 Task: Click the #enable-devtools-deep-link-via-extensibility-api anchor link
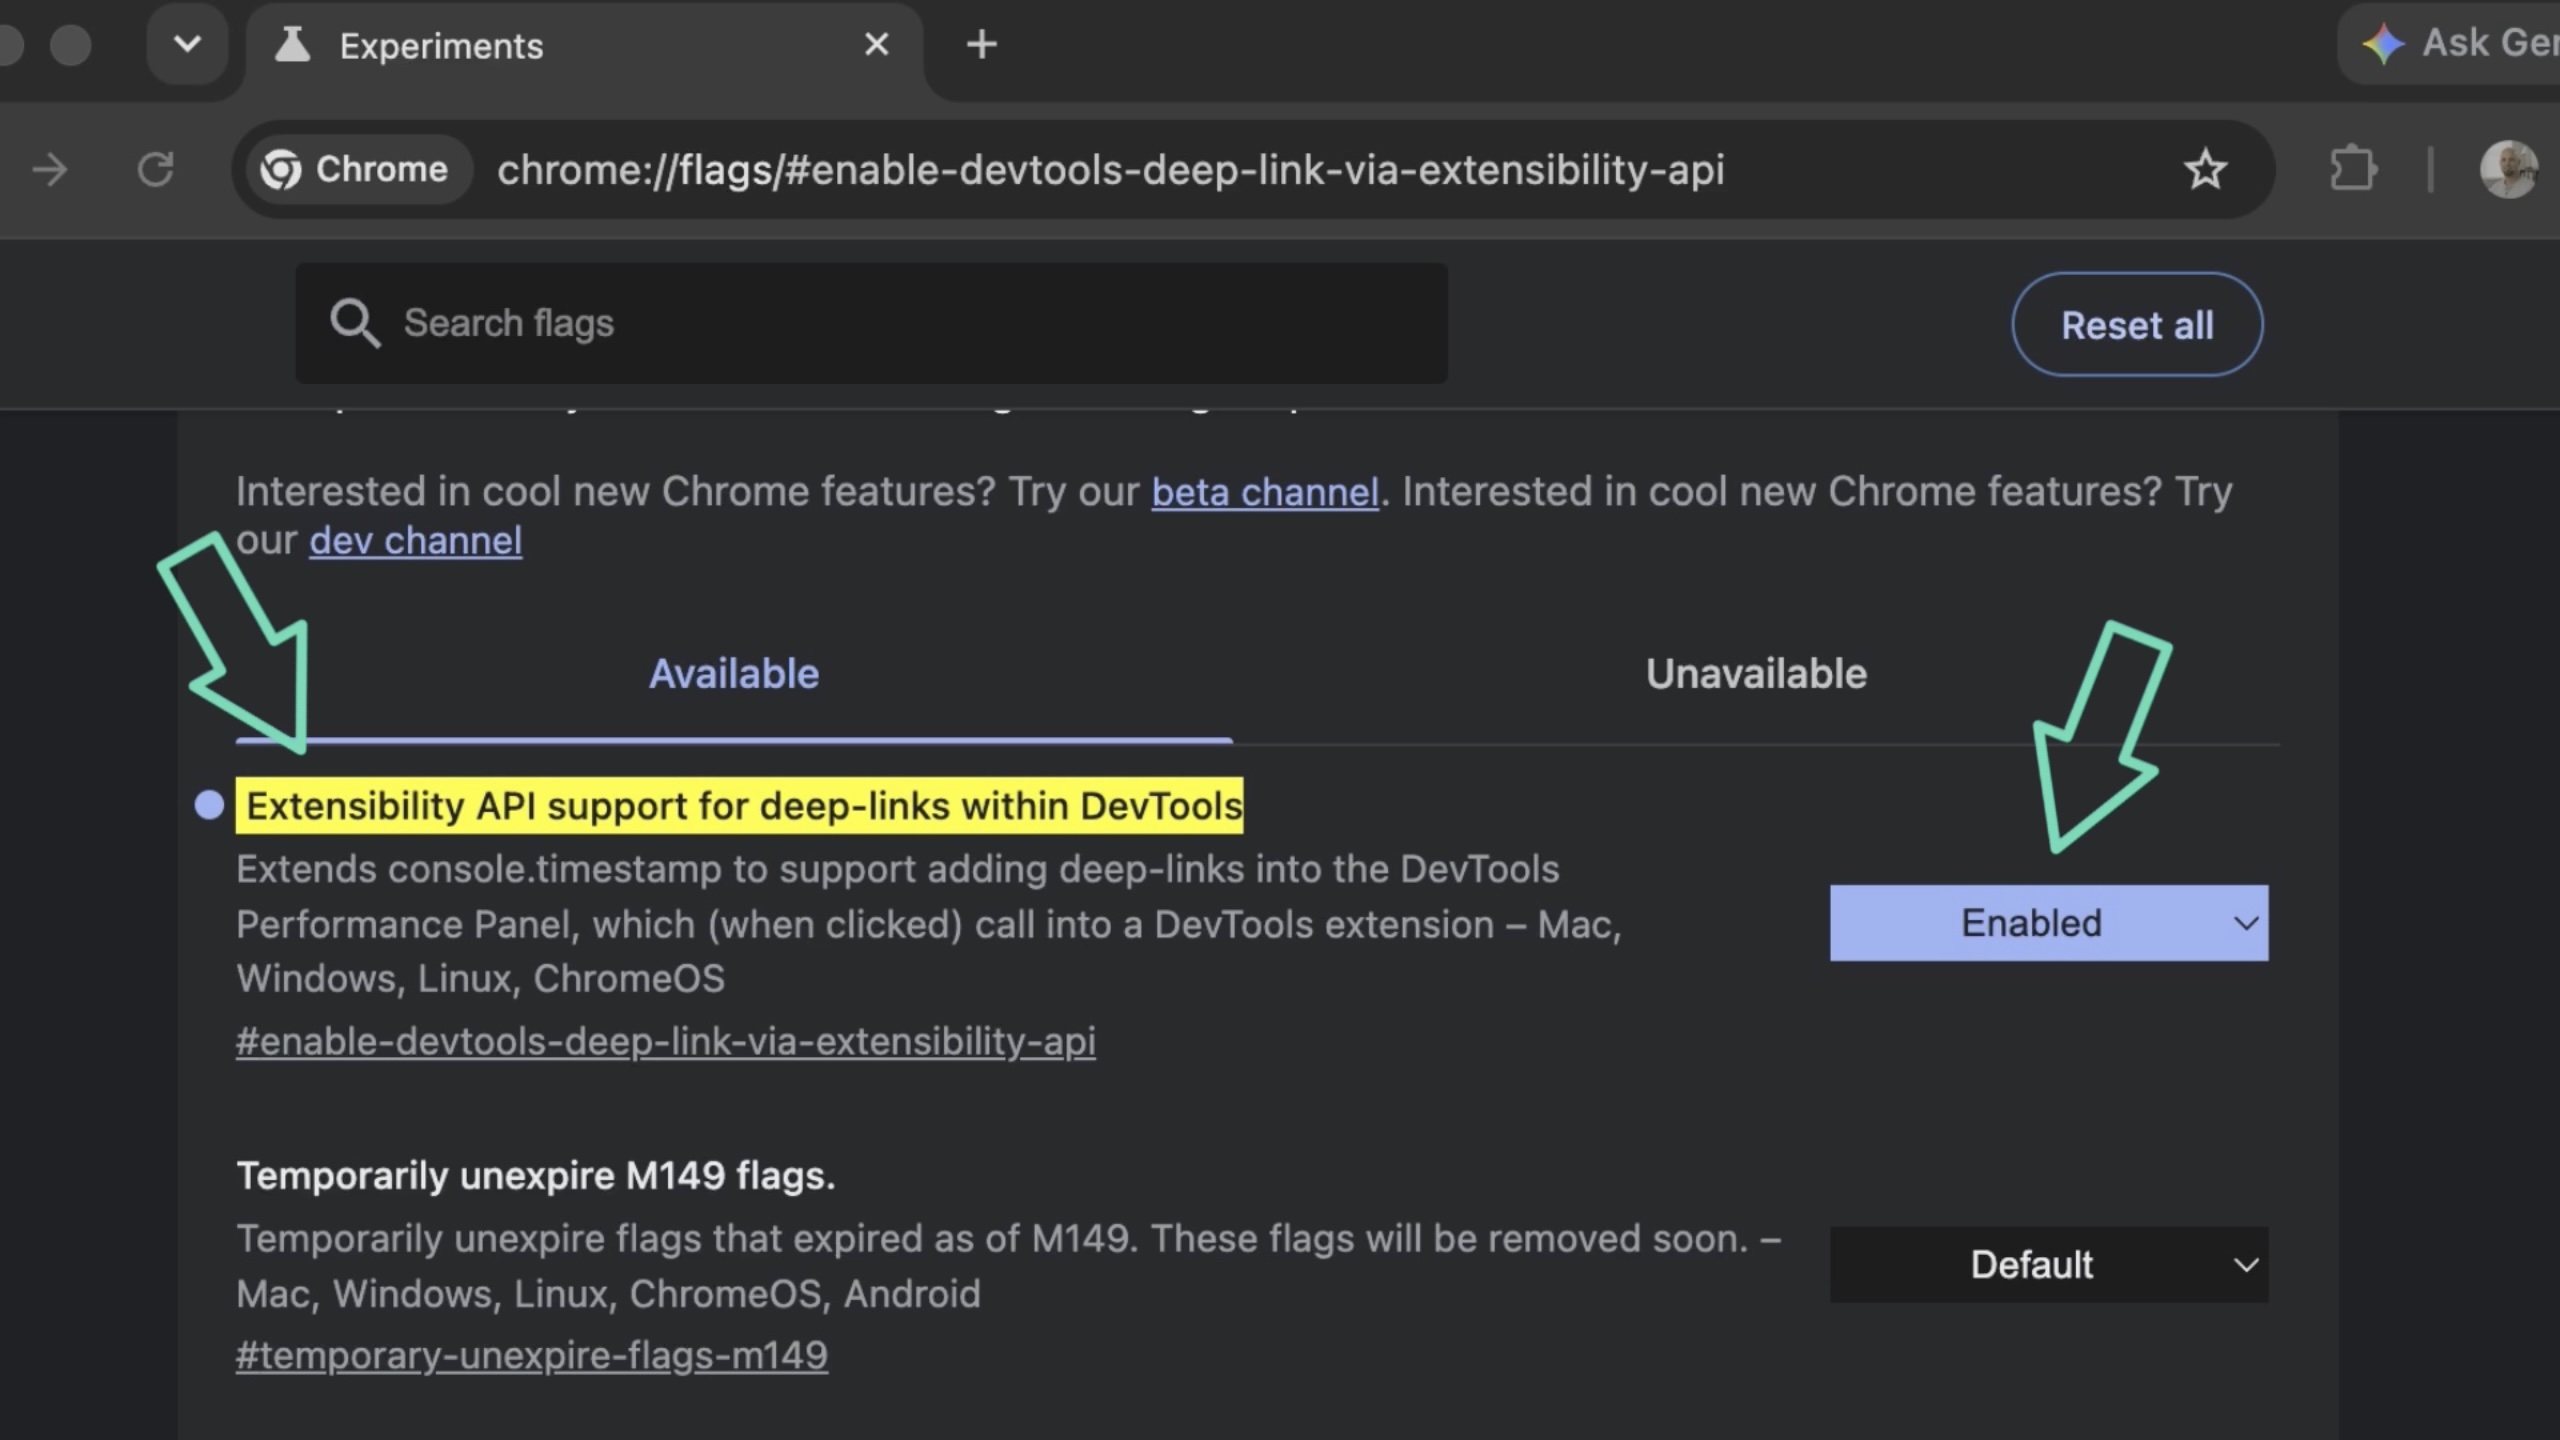pyautogui.click(x=666, y=1041)
